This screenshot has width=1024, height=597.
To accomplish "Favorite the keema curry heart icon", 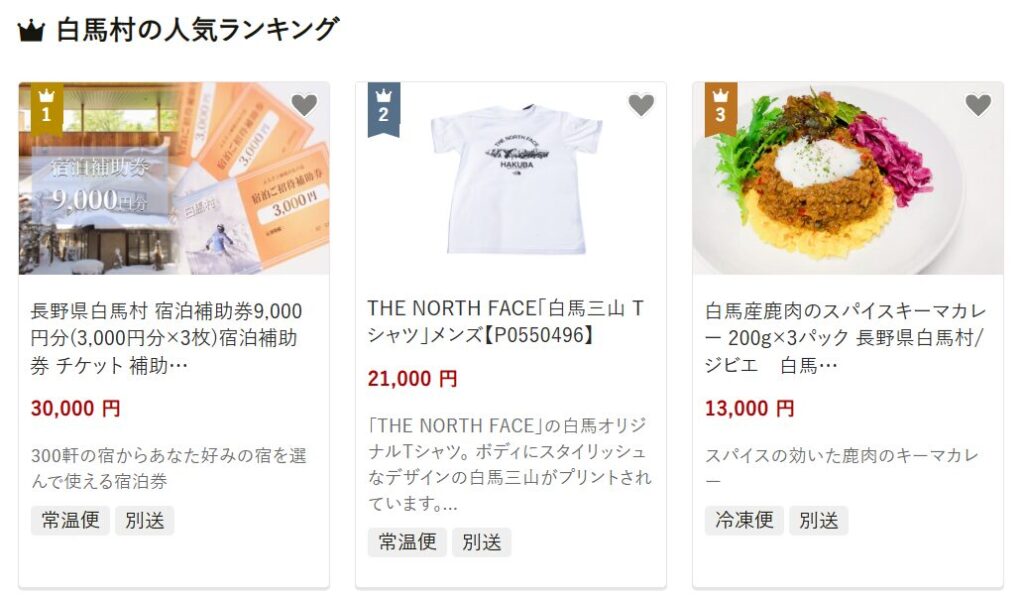I will pyautogui.click(x=978, y=105).
